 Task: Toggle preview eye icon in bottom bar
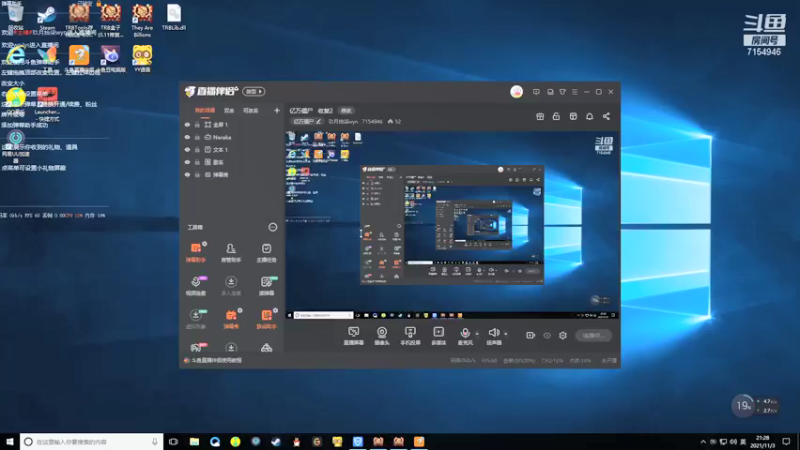coord(547,336)
